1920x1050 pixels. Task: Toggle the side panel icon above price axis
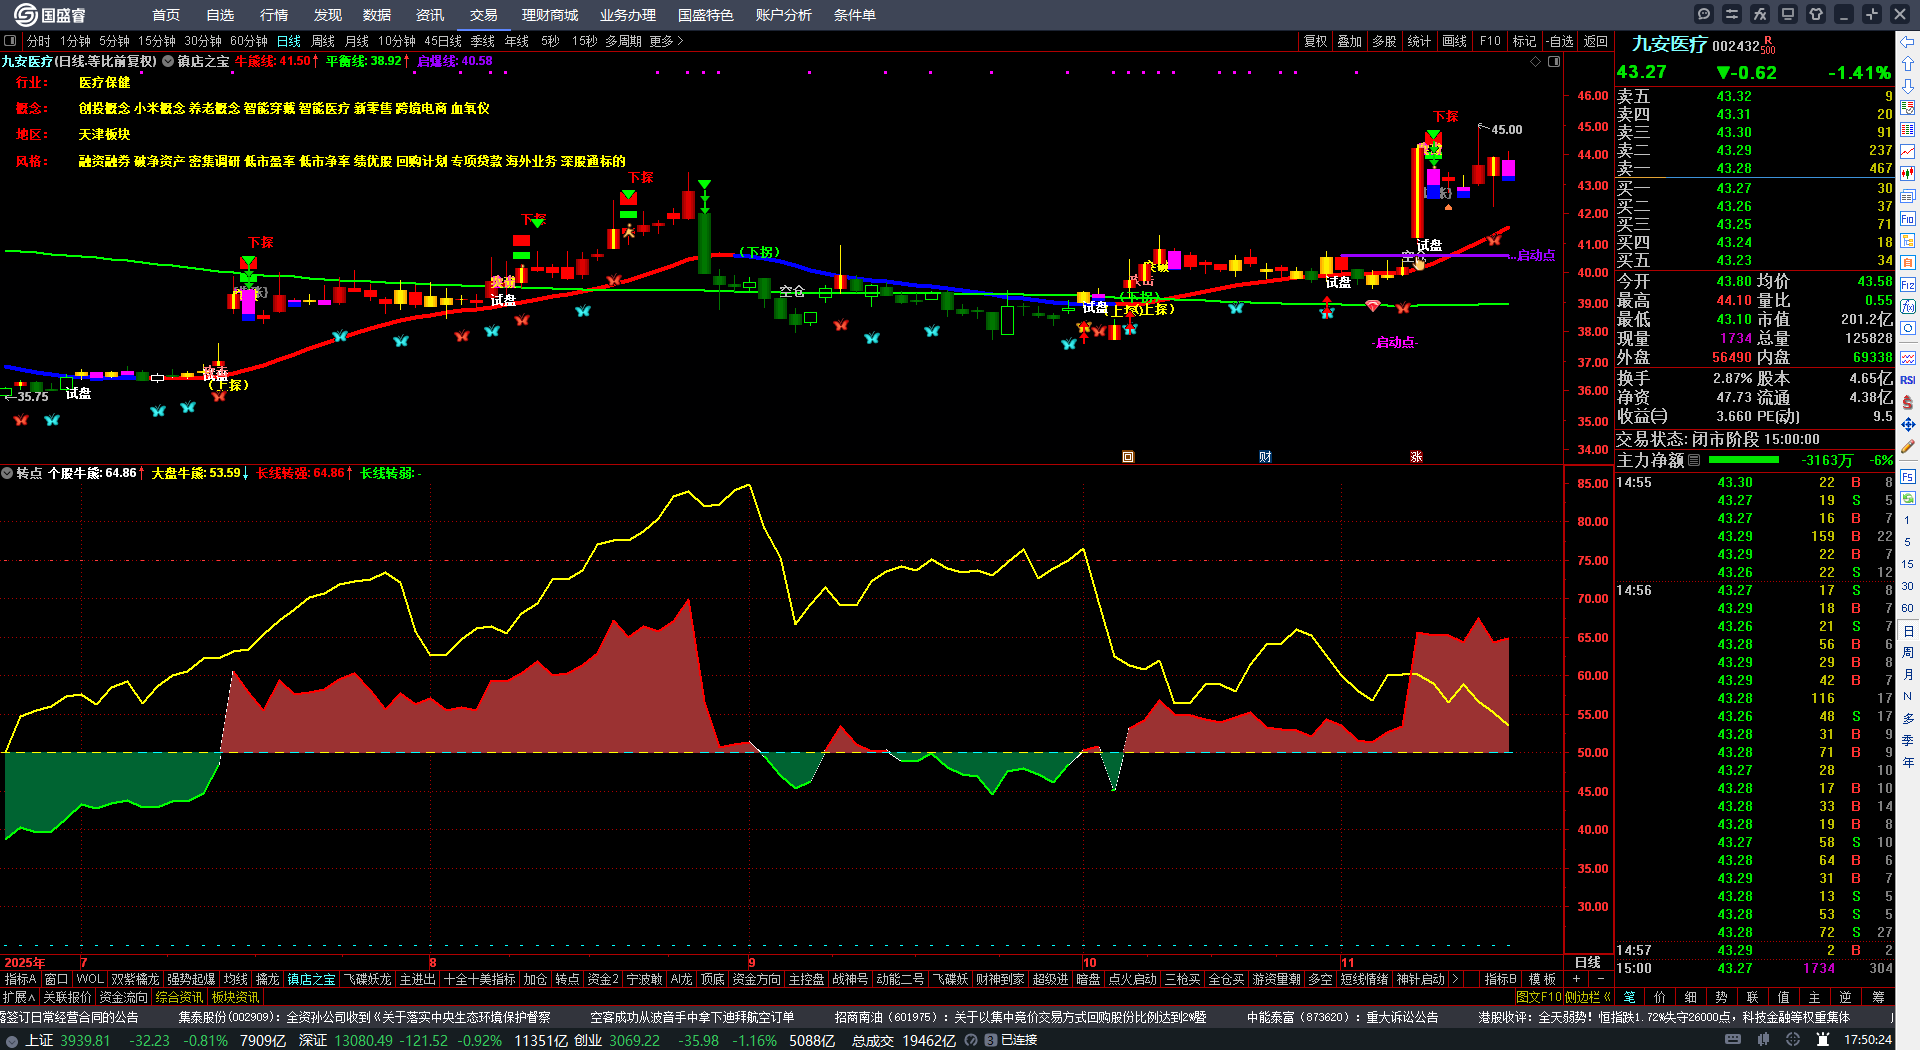click(1554, 62)
